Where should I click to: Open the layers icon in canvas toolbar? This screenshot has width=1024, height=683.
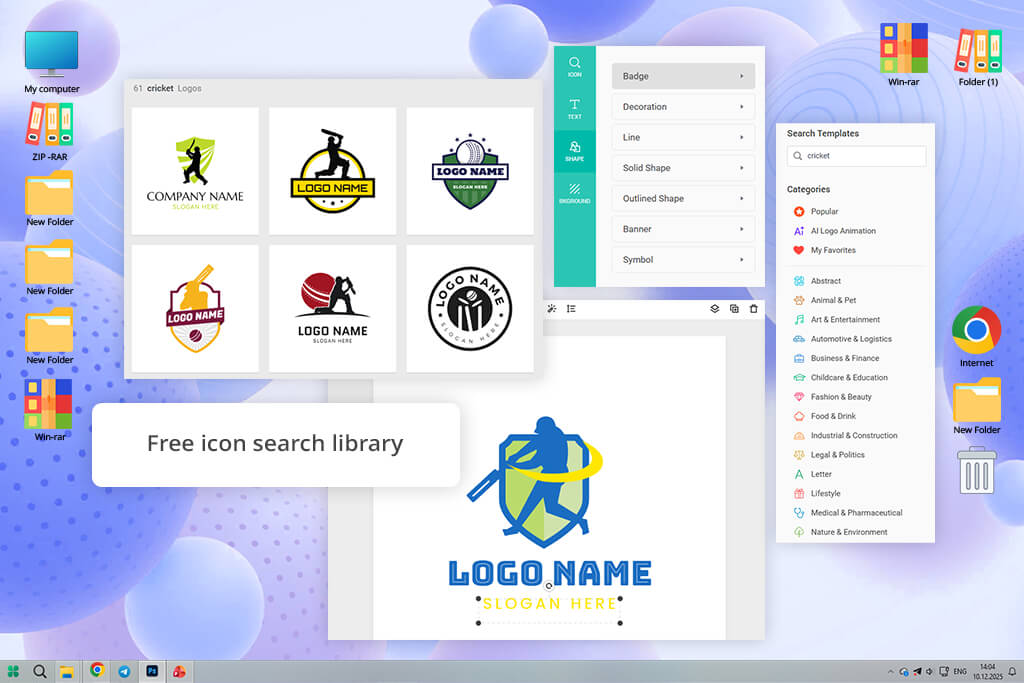(x=714, y=309)
